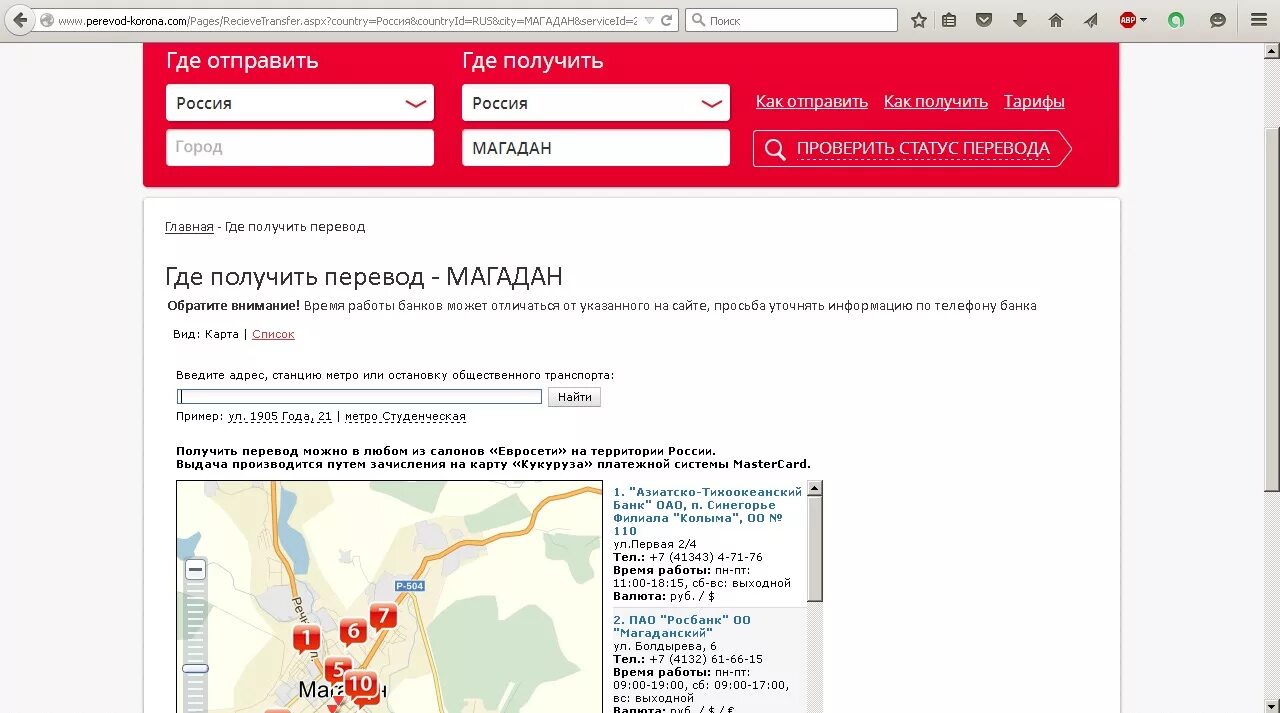Open "Азиатско-Тихоокеанский Банк" list entry
Screen dimensions: 1280x713
pos(708,511)
